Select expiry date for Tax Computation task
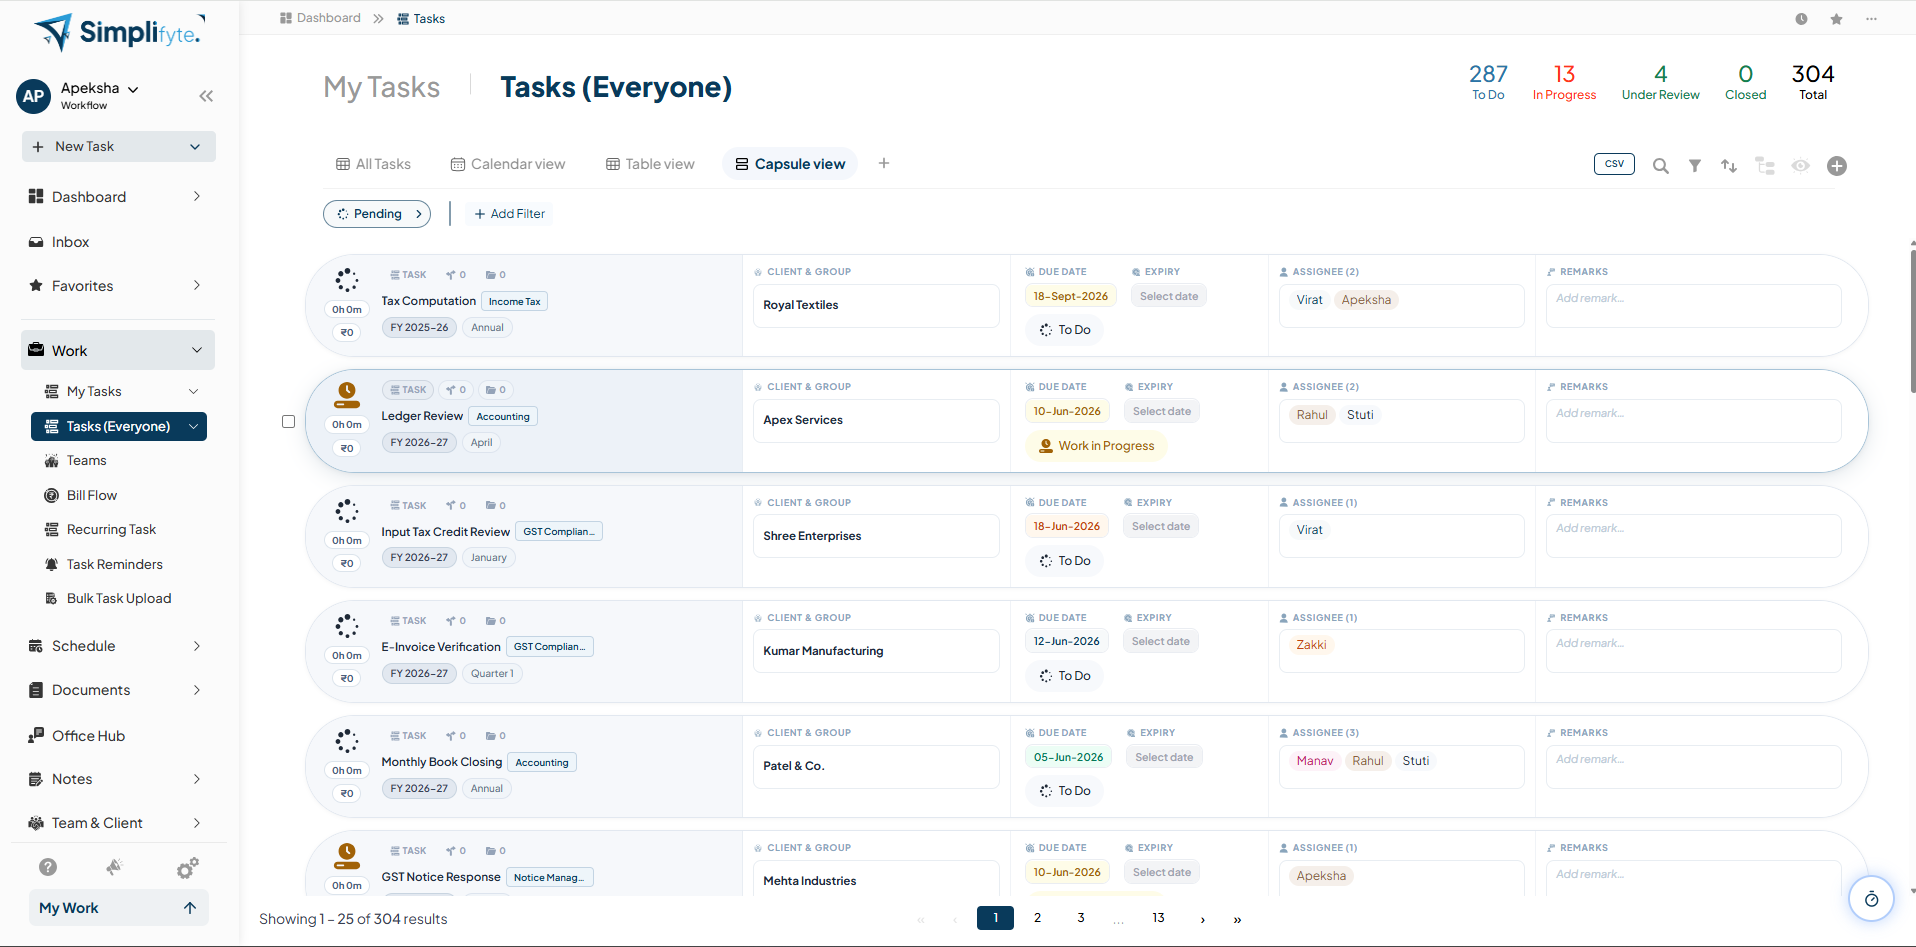 pos(1168,296)
